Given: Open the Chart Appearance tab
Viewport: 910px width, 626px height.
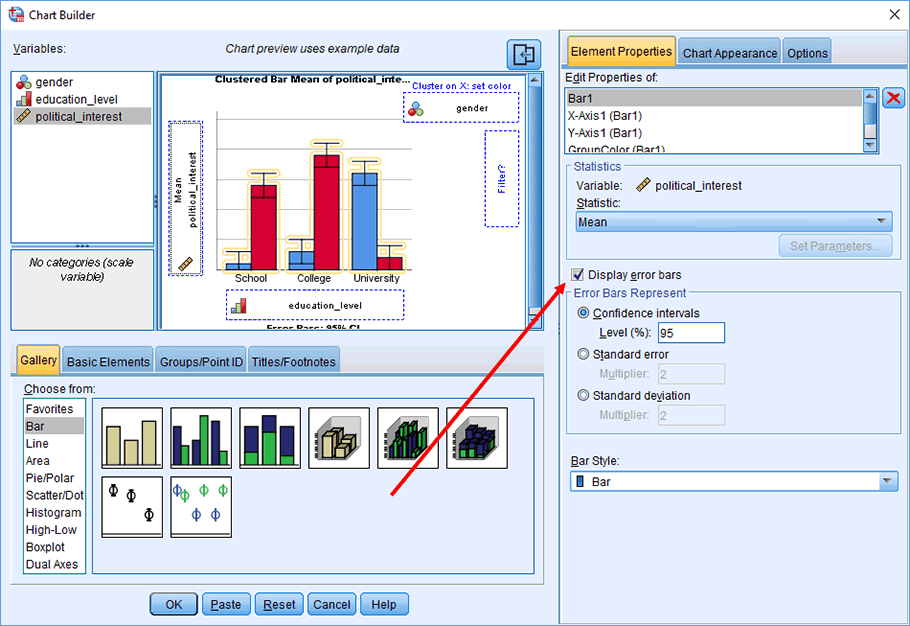Looking at the screenshot, I should pyautogui.click(x=730, y=53).
